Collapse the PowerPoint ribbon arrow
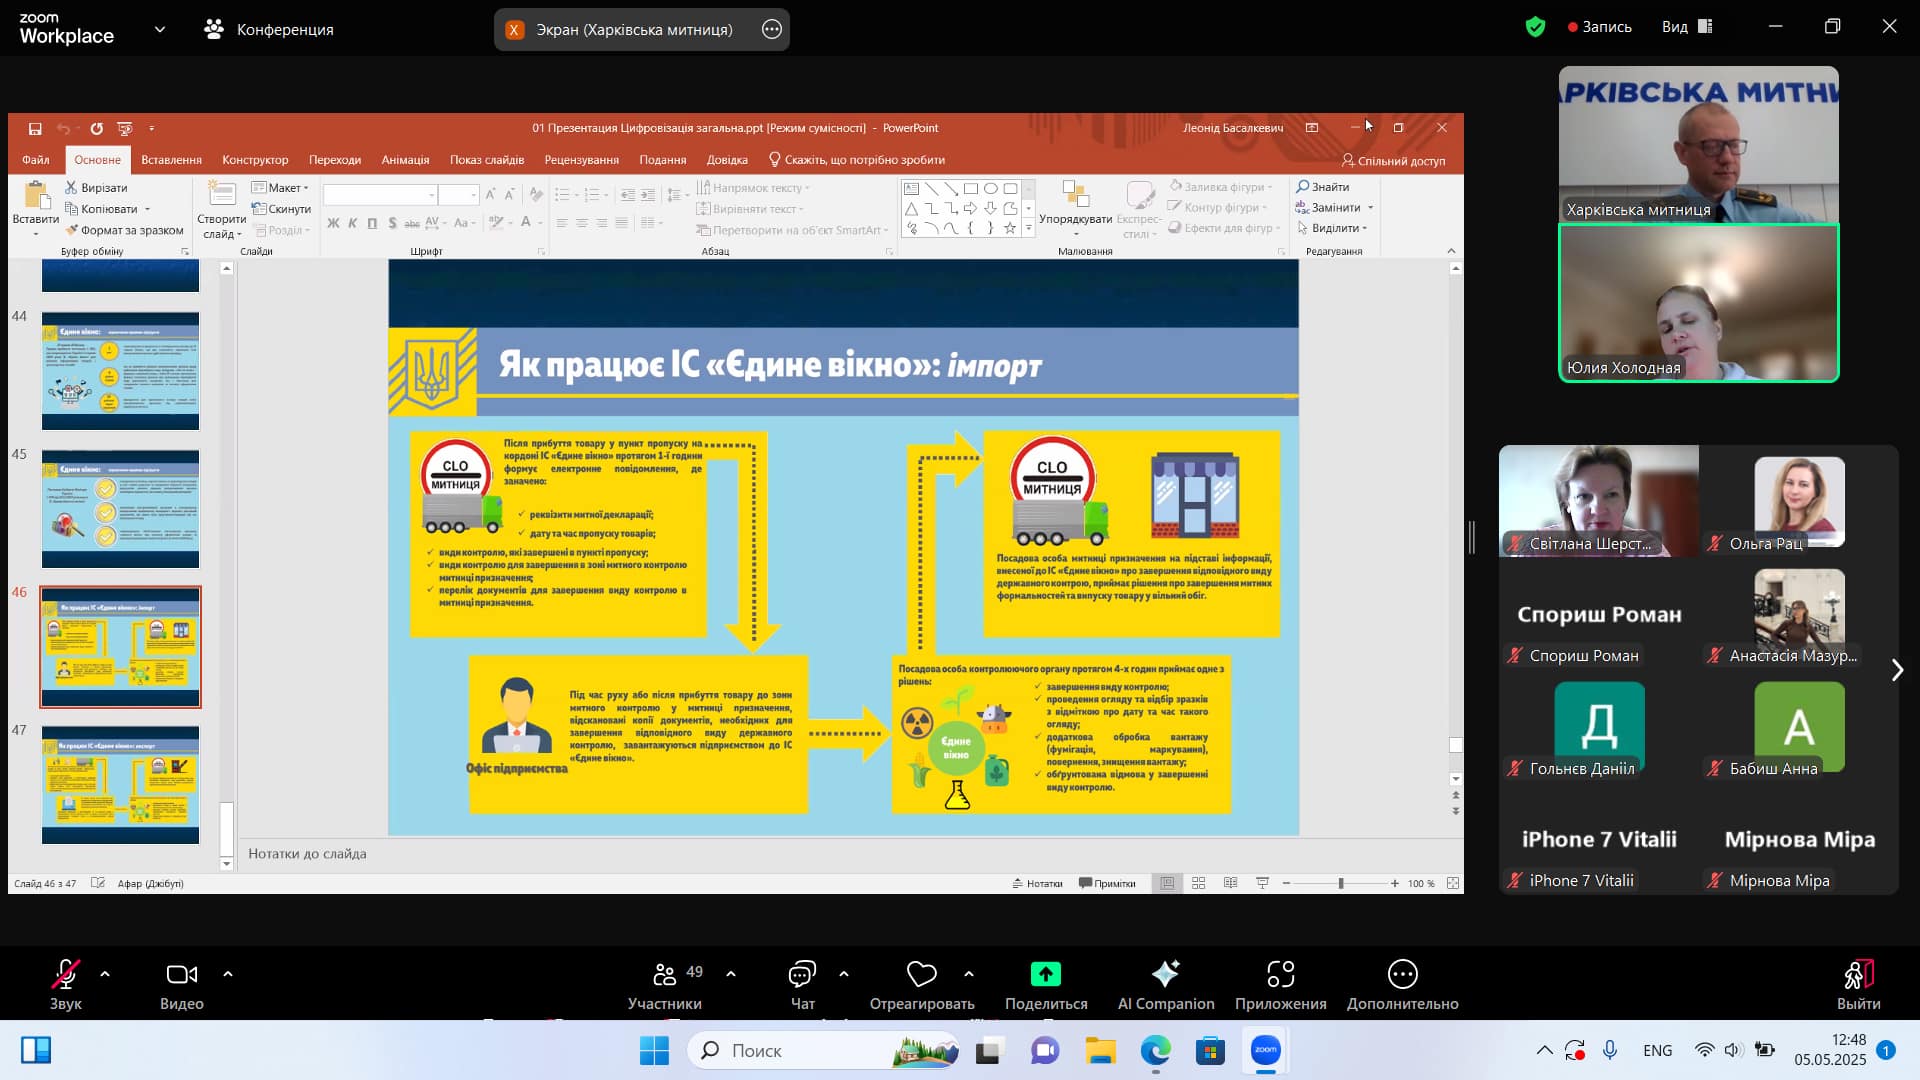 point(1451,251)
